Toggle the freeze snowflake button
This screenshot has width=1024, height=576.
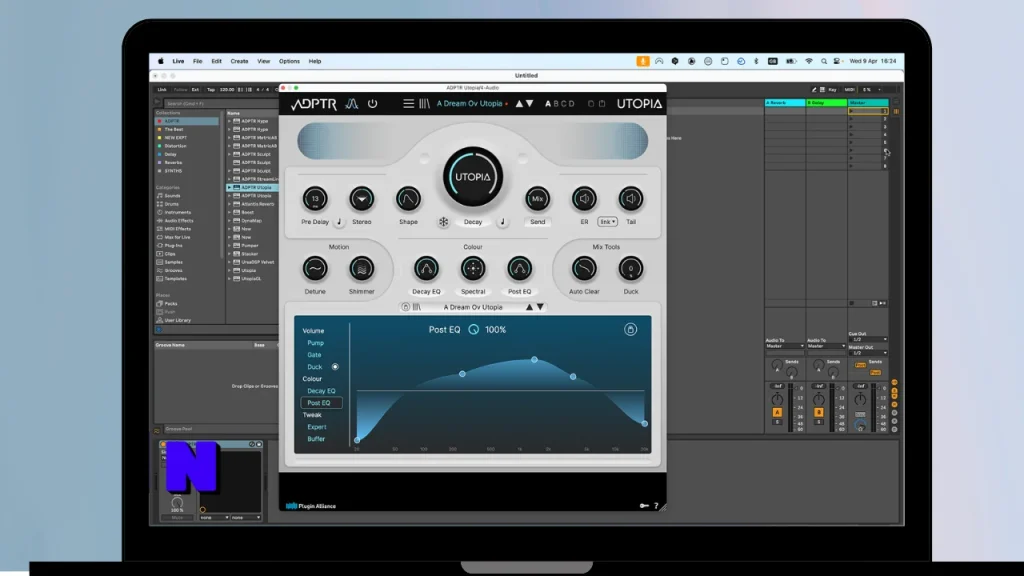click(443, 222)
